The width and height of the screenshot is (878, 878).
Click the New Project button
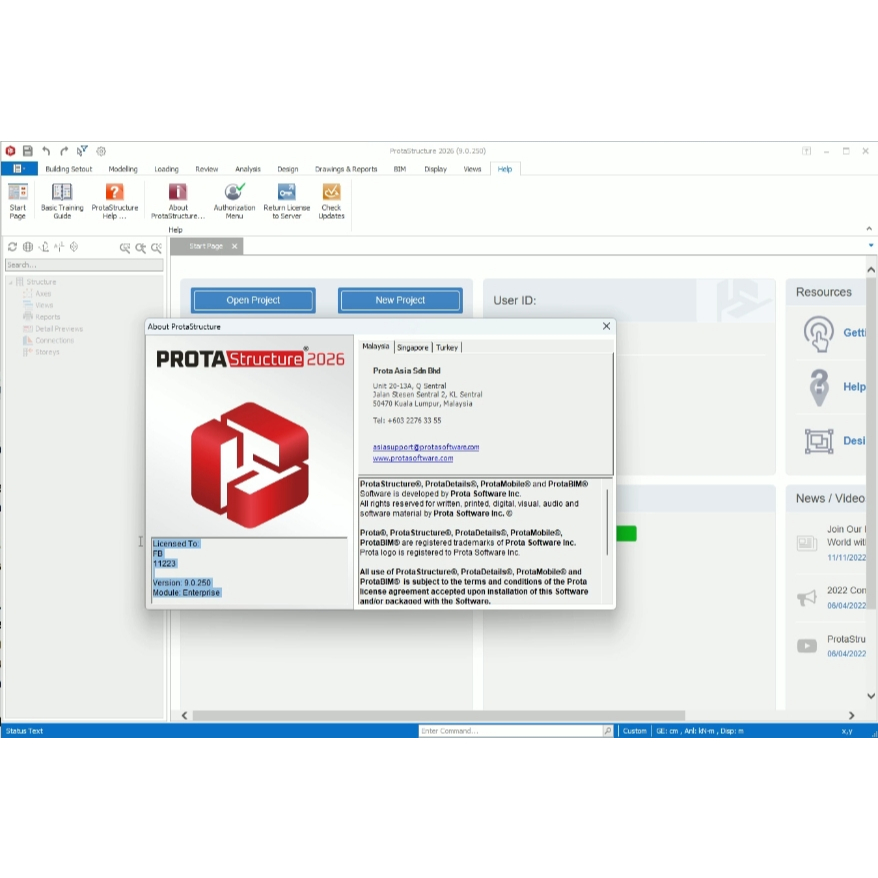(400, 300)
